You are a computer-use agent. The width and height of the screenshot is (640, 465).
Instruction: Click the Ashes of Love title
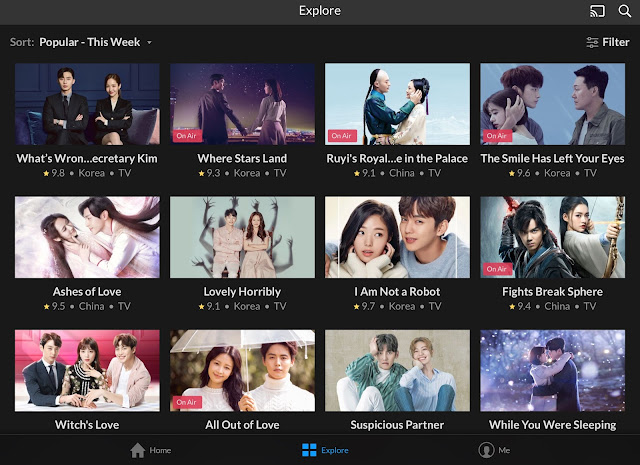(x=87, y=291)
